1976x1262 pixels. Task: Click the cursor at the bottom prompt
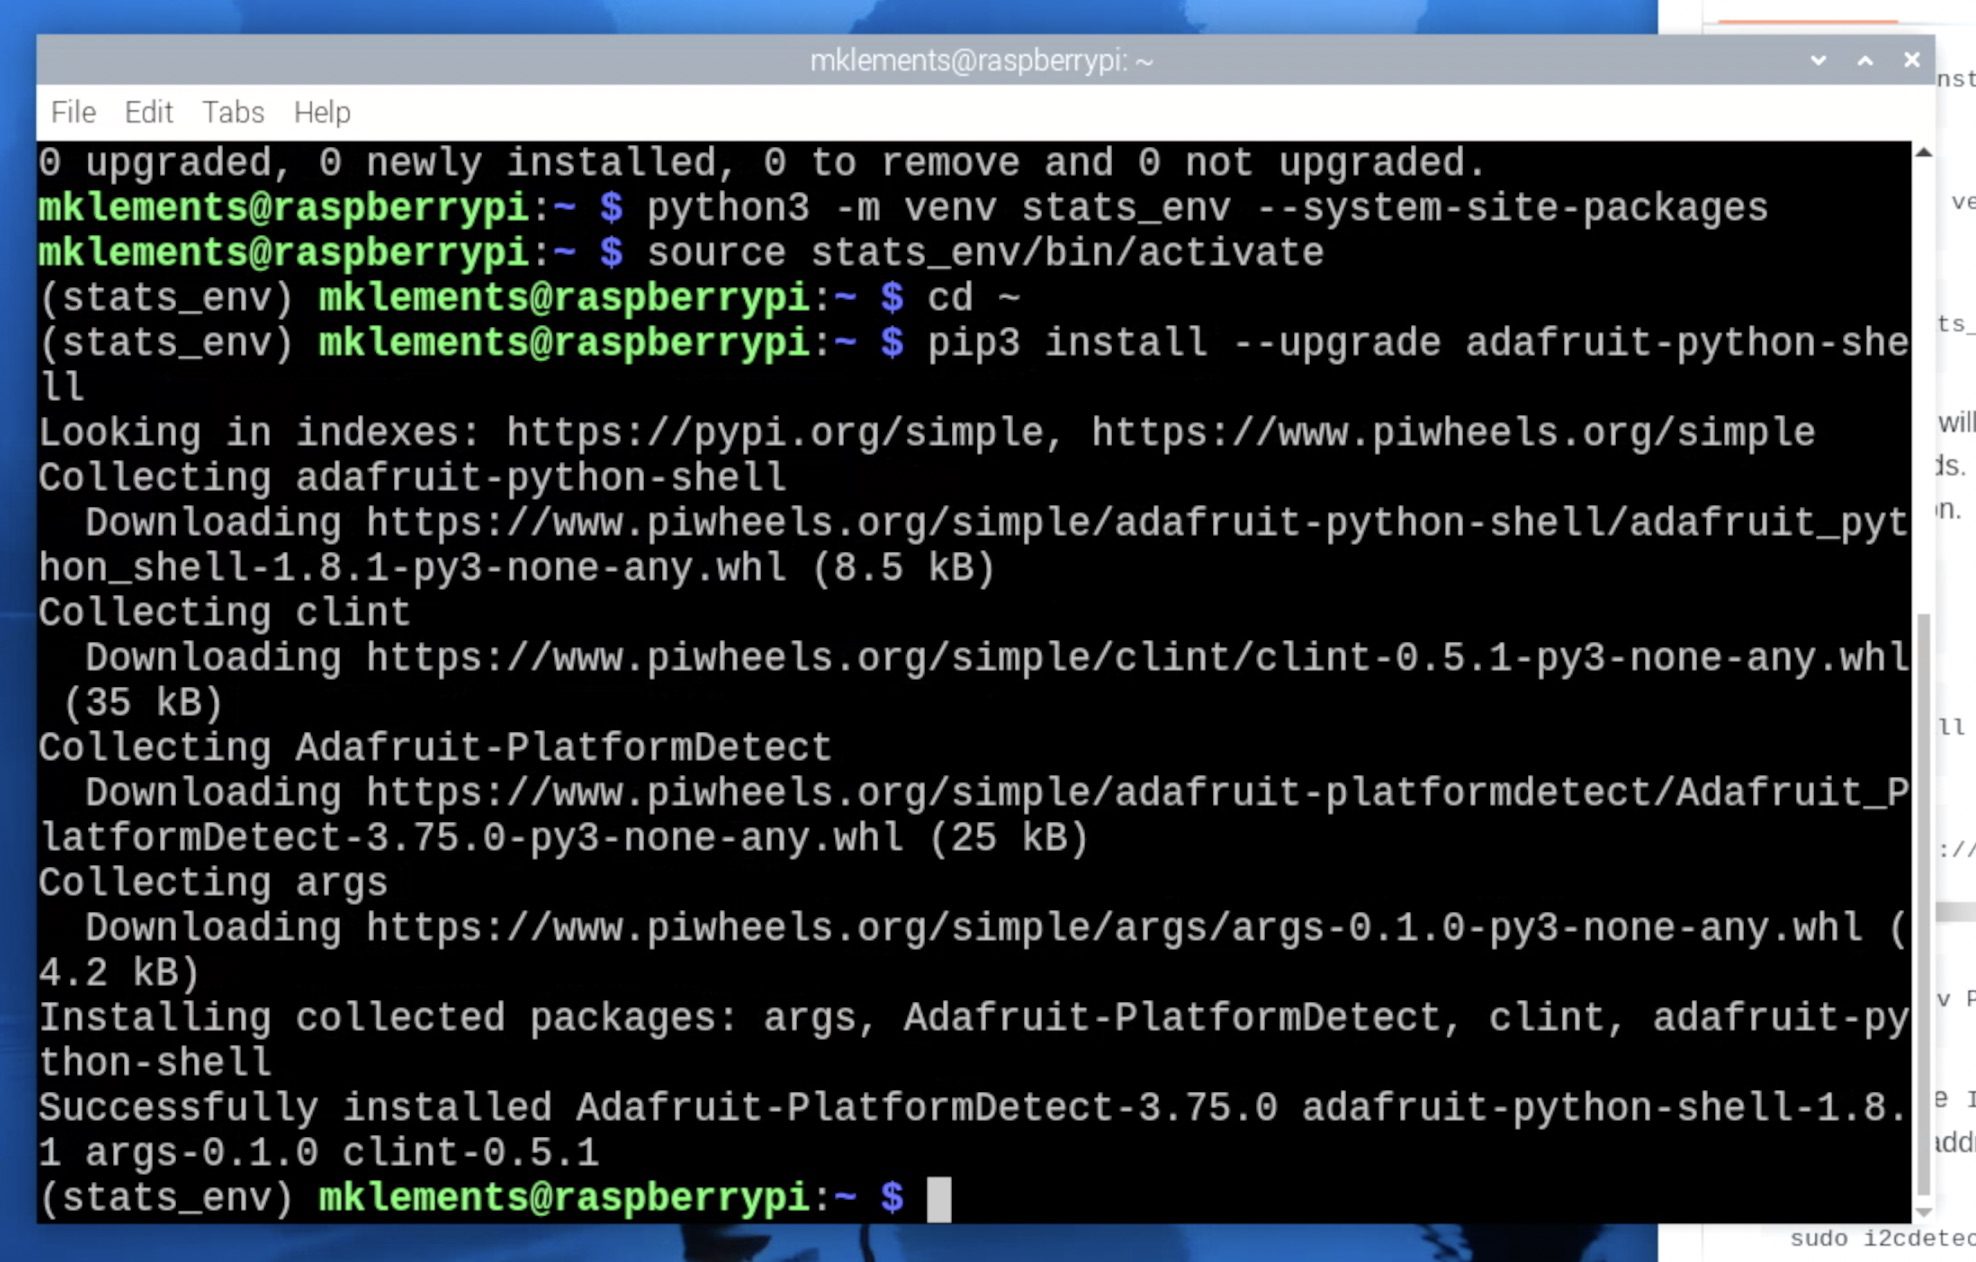click(x=938, y=1198)
